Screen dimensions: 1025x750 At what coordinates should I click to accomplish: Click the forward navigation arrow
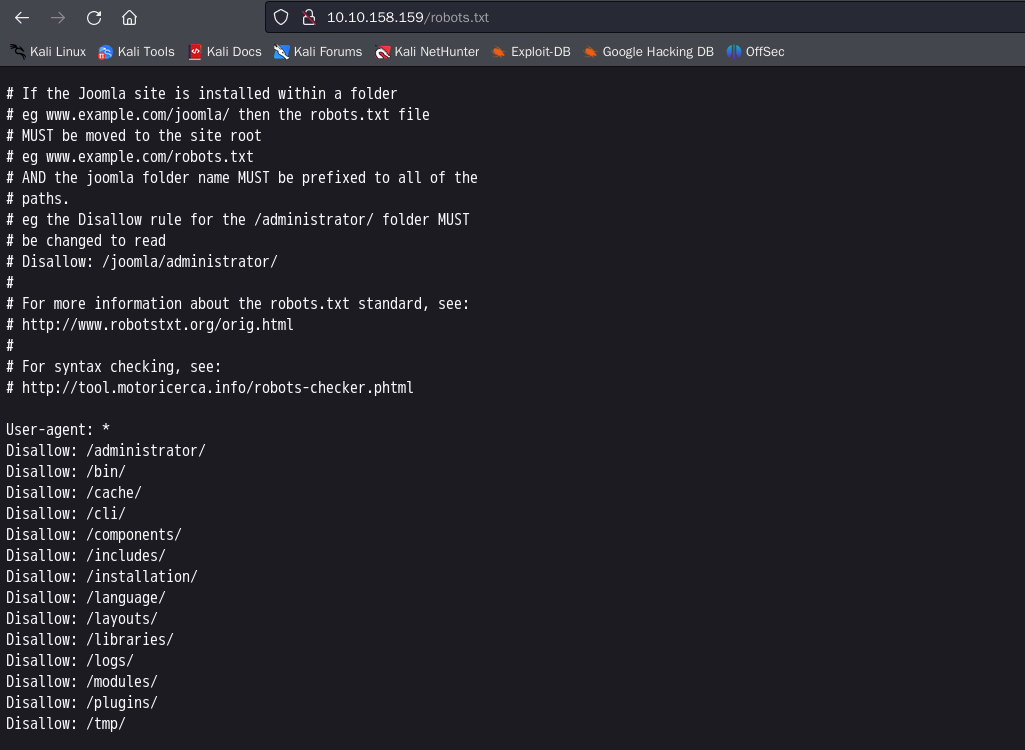pyautogui.click(x=58, y=18)
